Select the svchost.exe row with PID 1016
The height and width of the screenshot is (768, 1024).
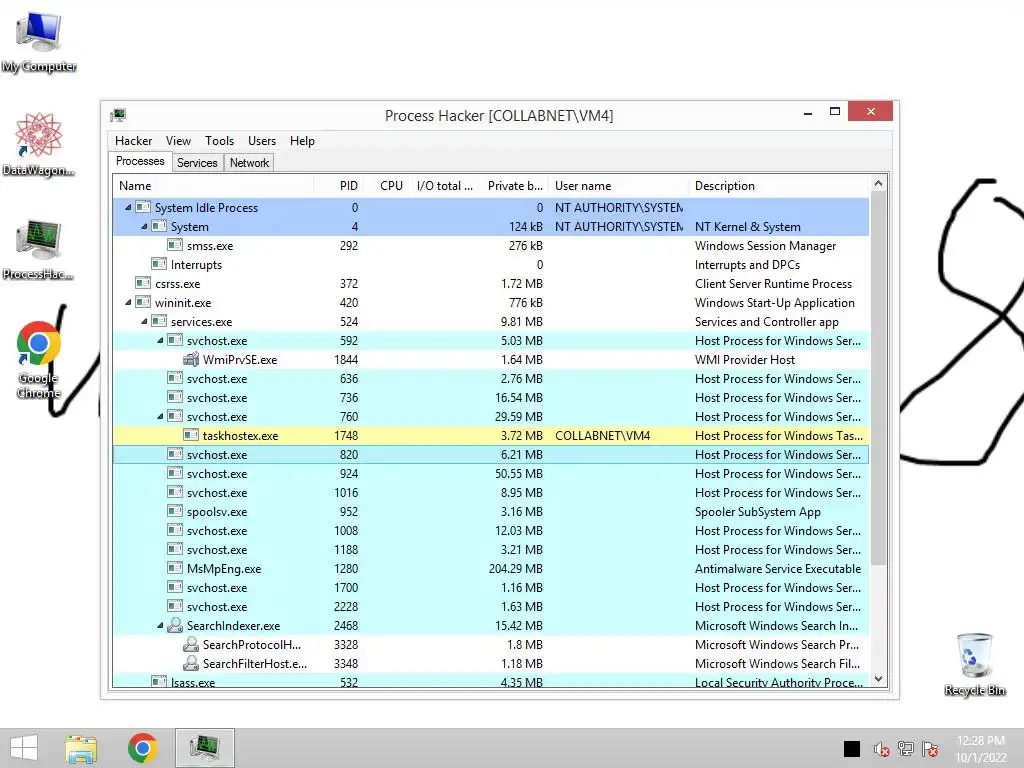point(491,492)
